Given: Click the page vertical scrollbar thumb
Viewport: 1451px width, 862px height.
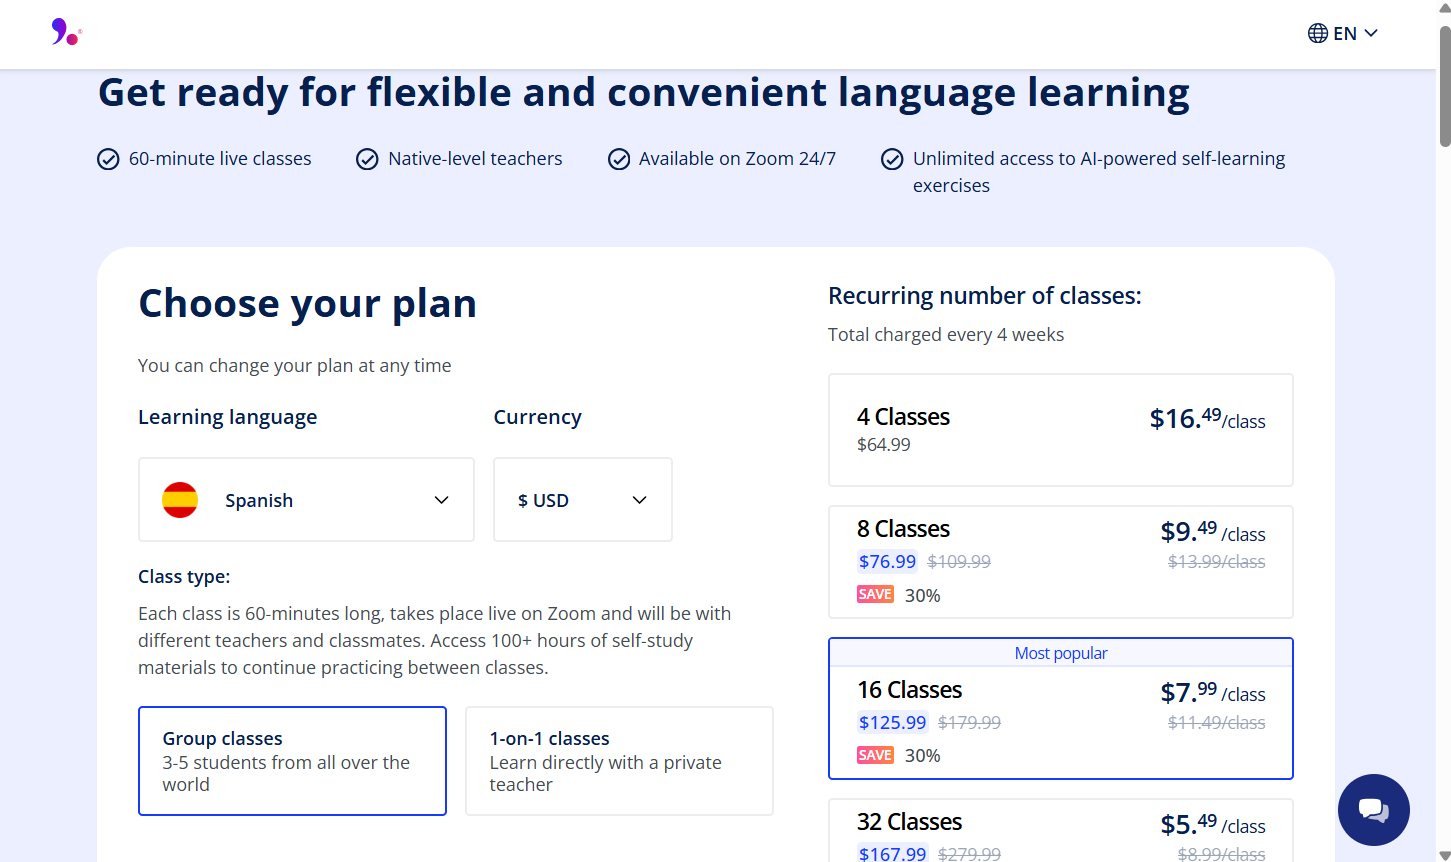Looking at the screenshot, I should coord(1444,88).
